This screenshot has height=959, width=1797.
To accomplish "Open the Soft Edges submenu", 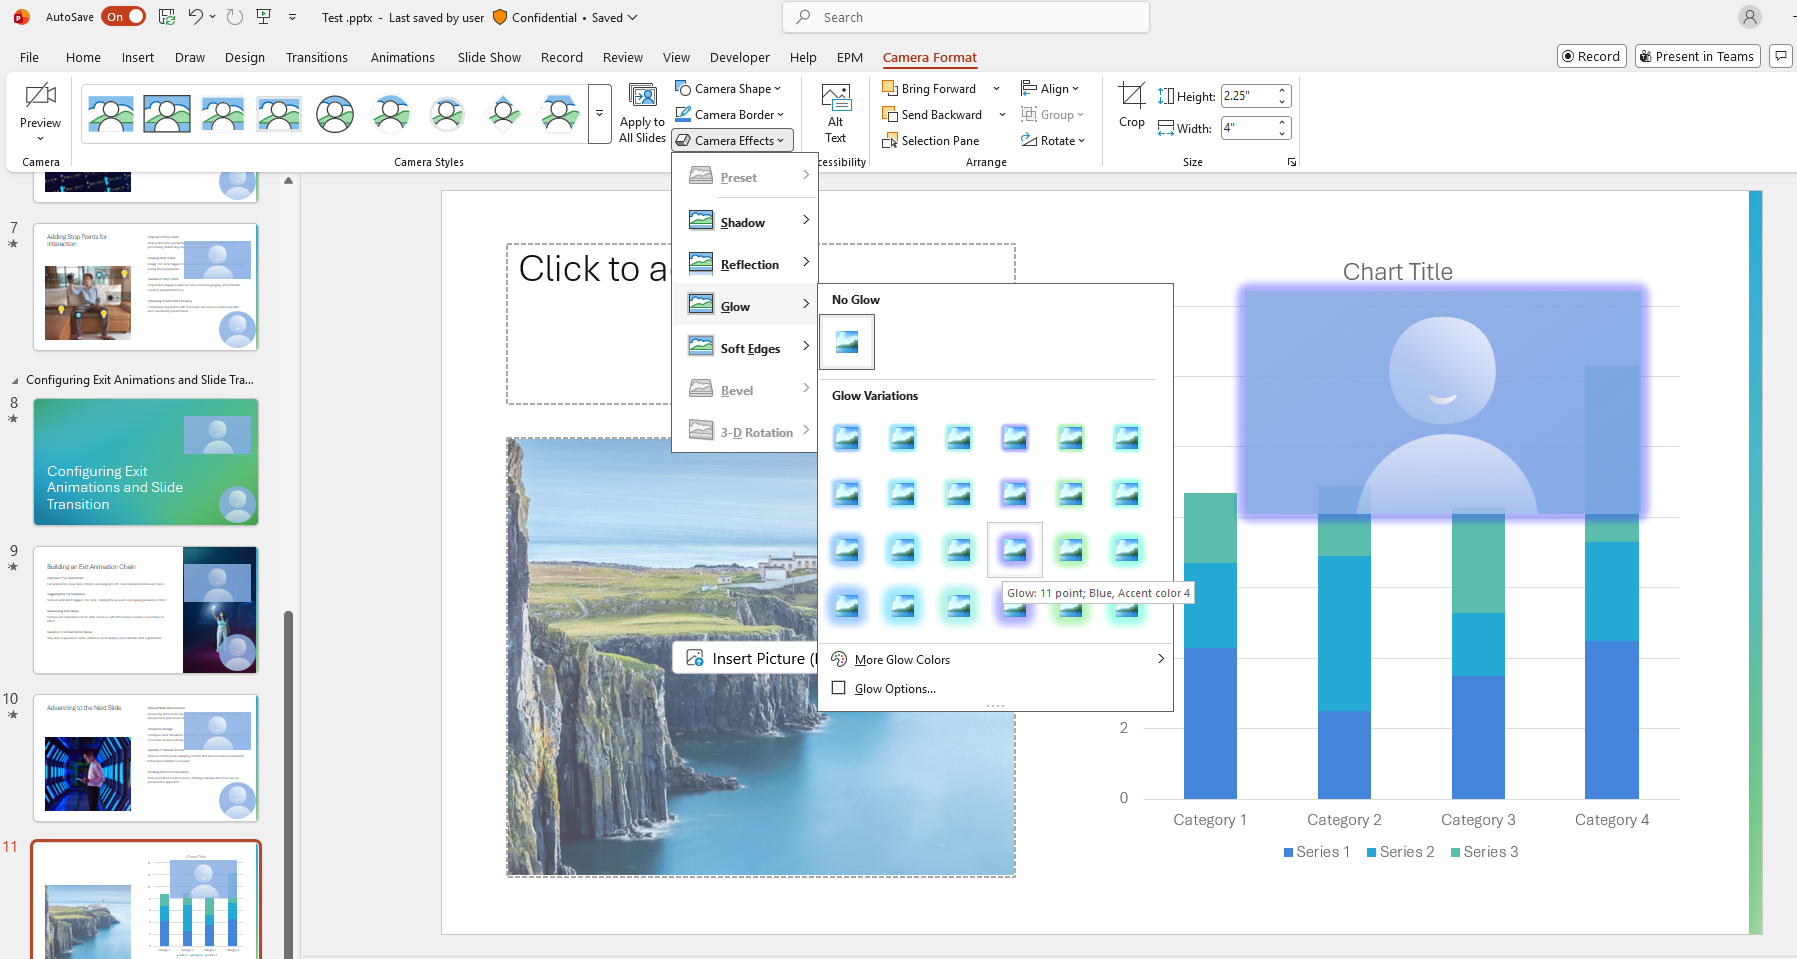I will pos(745,348).
